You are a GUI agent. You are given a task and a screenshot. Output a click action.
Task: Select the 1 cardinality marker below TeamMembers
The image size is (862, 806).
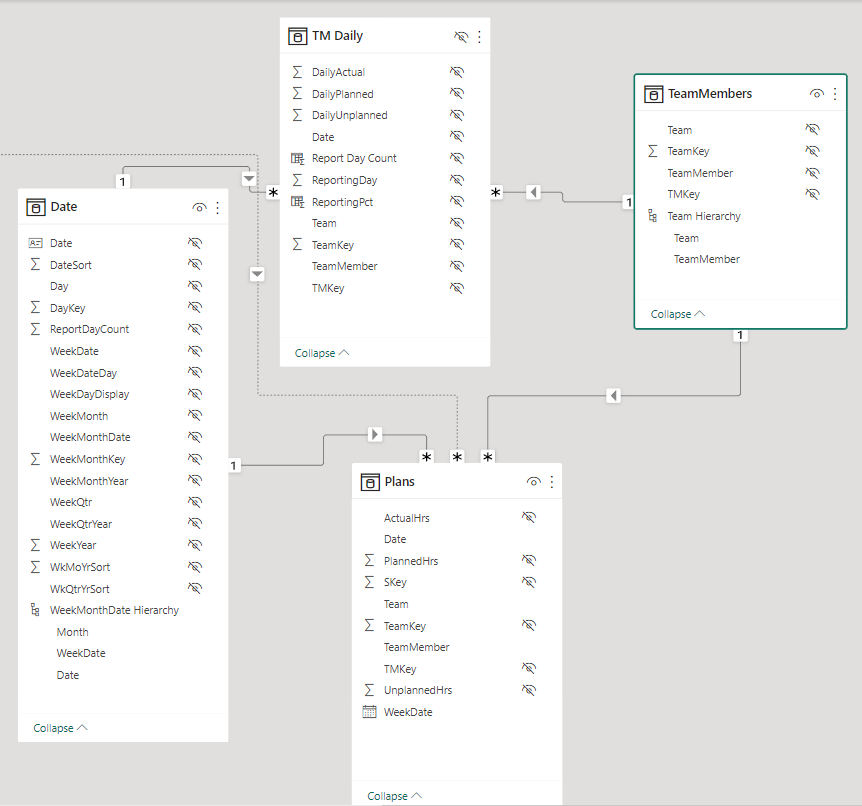(740, 335)
